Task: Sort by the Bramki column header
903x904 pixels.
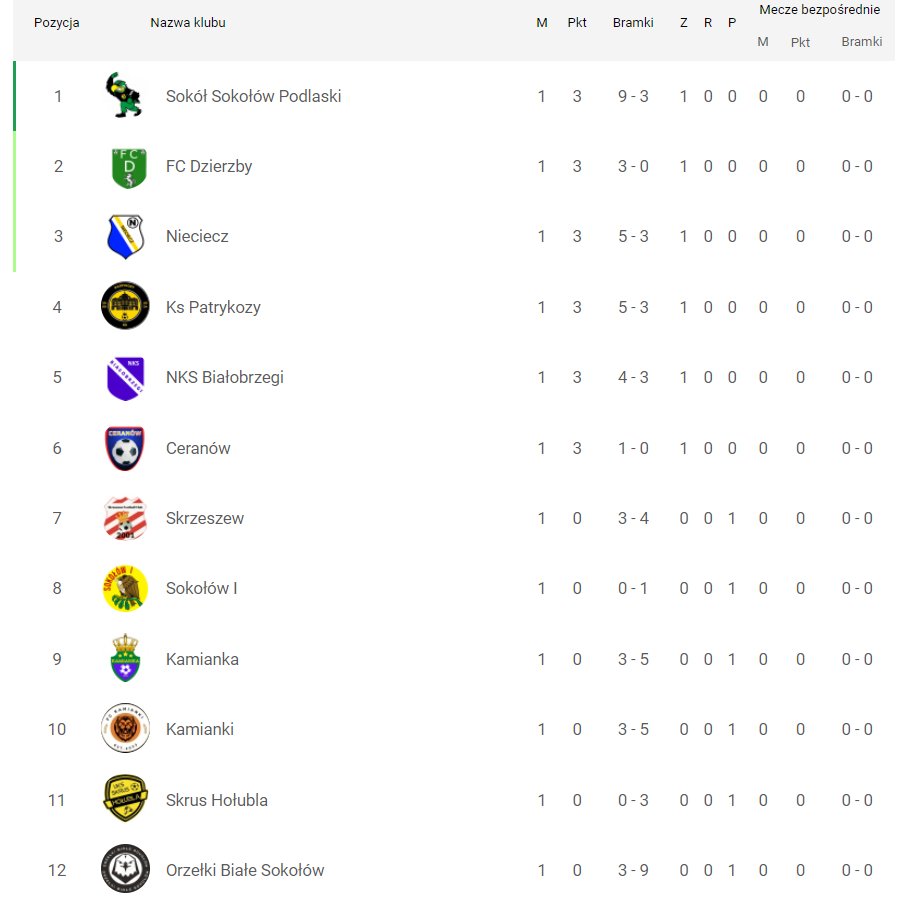Action: pyautogui.click(x=633, y=22)
